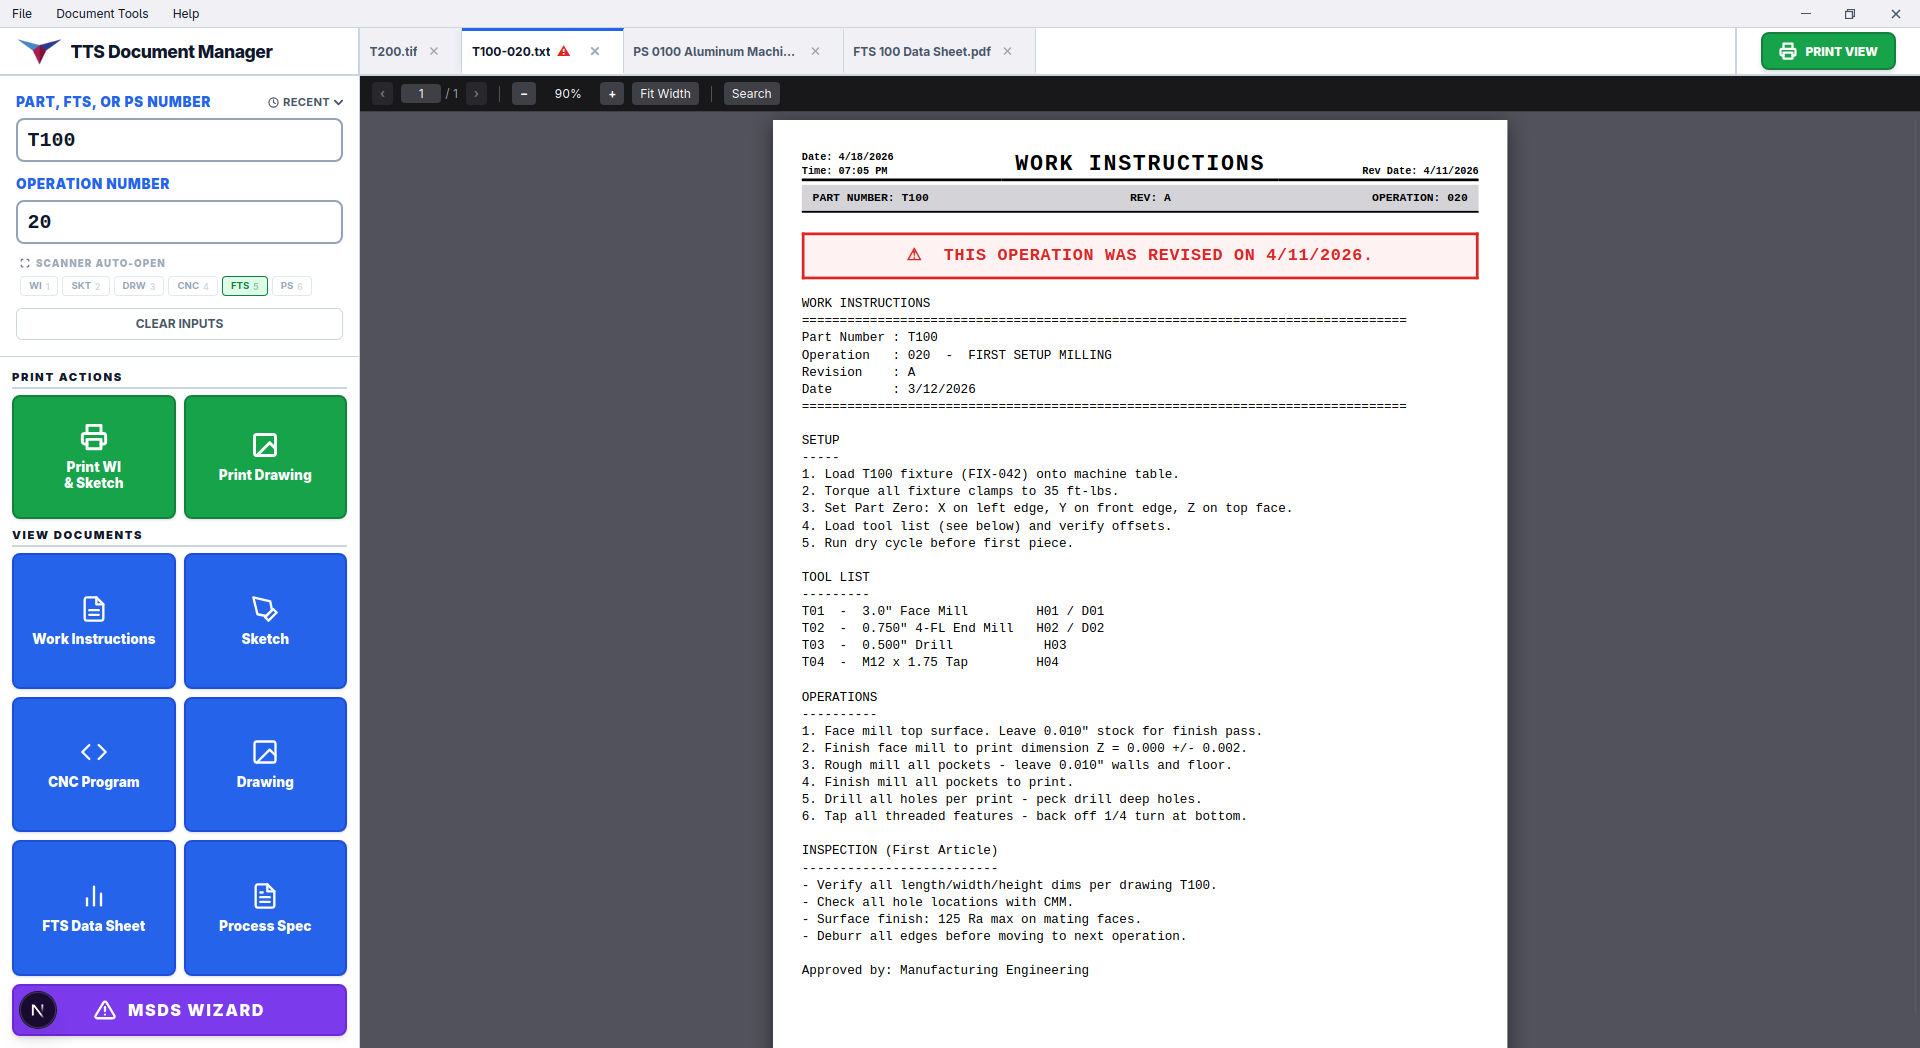Disable the FTS auto-open toggle
The height and width of the screenshot is (1048, 1920).
click(244, 286)
